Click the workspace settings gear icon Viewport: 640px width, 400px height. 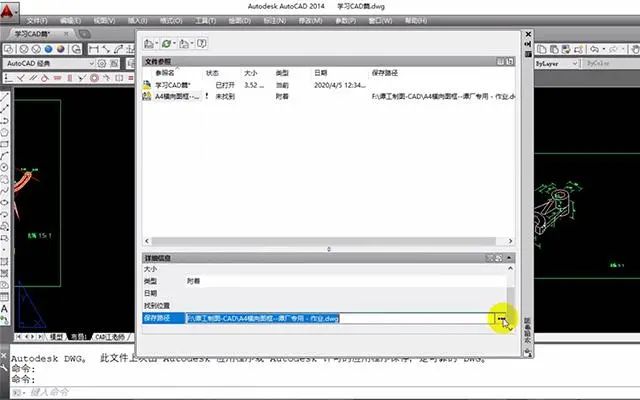(102, 63)
